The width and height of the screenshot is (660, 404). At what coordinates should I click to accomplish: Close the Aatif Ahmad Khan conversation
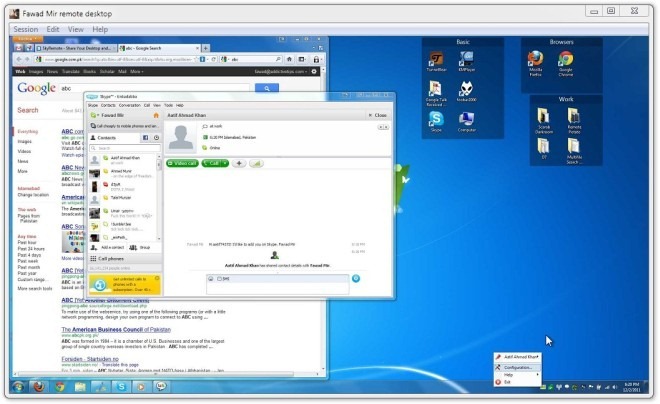click(x=378, y=115)
